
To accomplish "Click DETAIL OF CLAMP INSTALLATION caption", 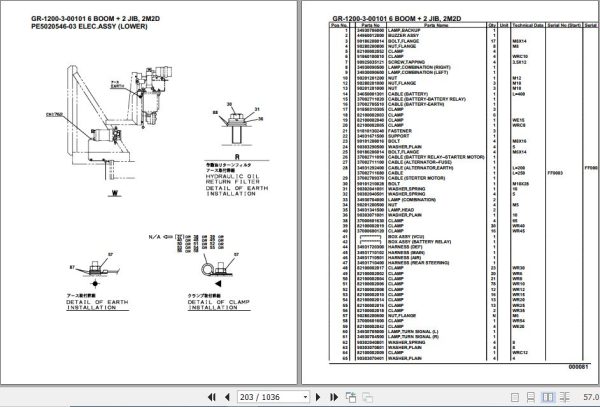I will [x=218, y=304].
